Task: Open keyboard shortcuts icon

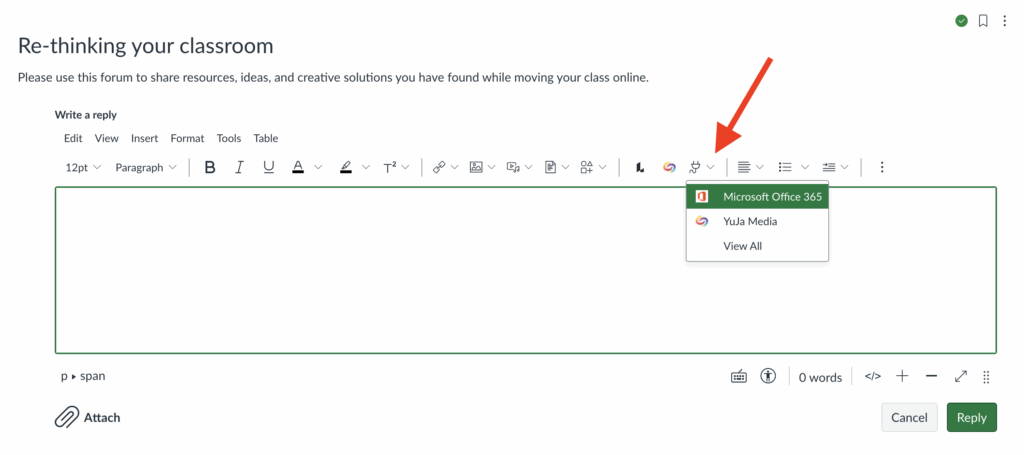Action: [739, 377]
